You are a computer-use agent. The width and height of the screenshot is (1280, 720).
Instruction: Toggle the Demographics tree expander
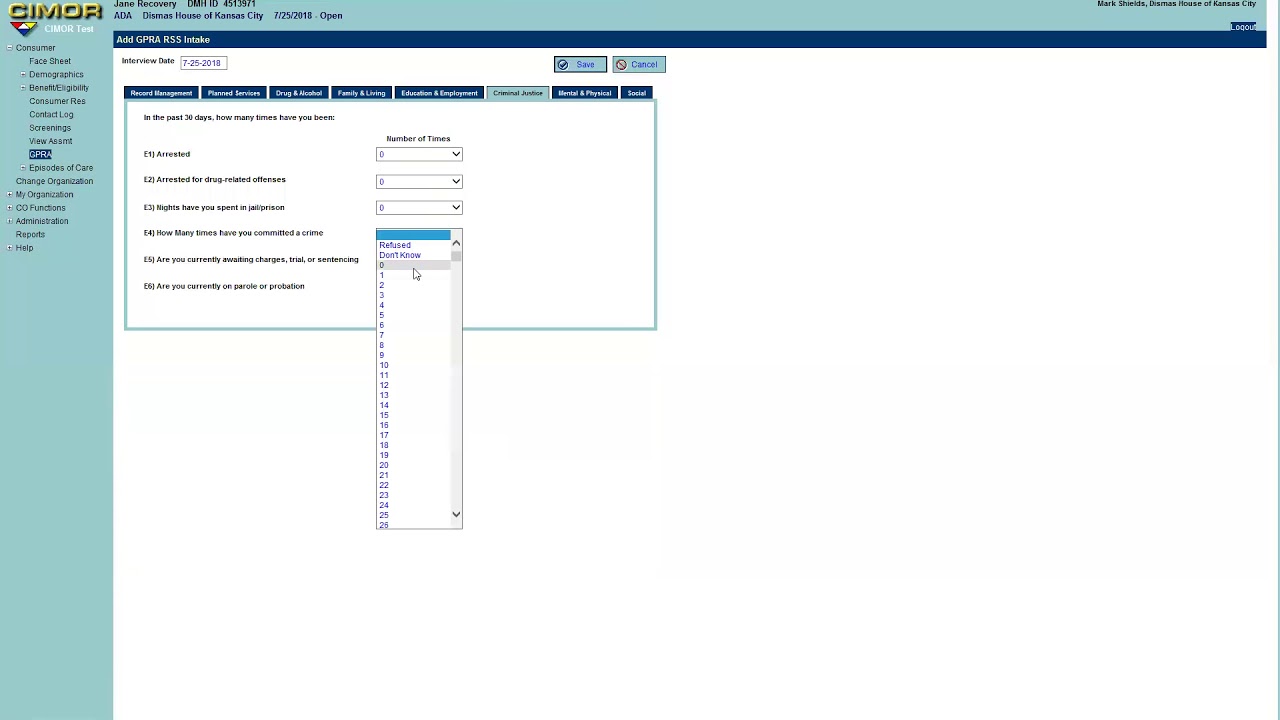(x=23, y=75)
